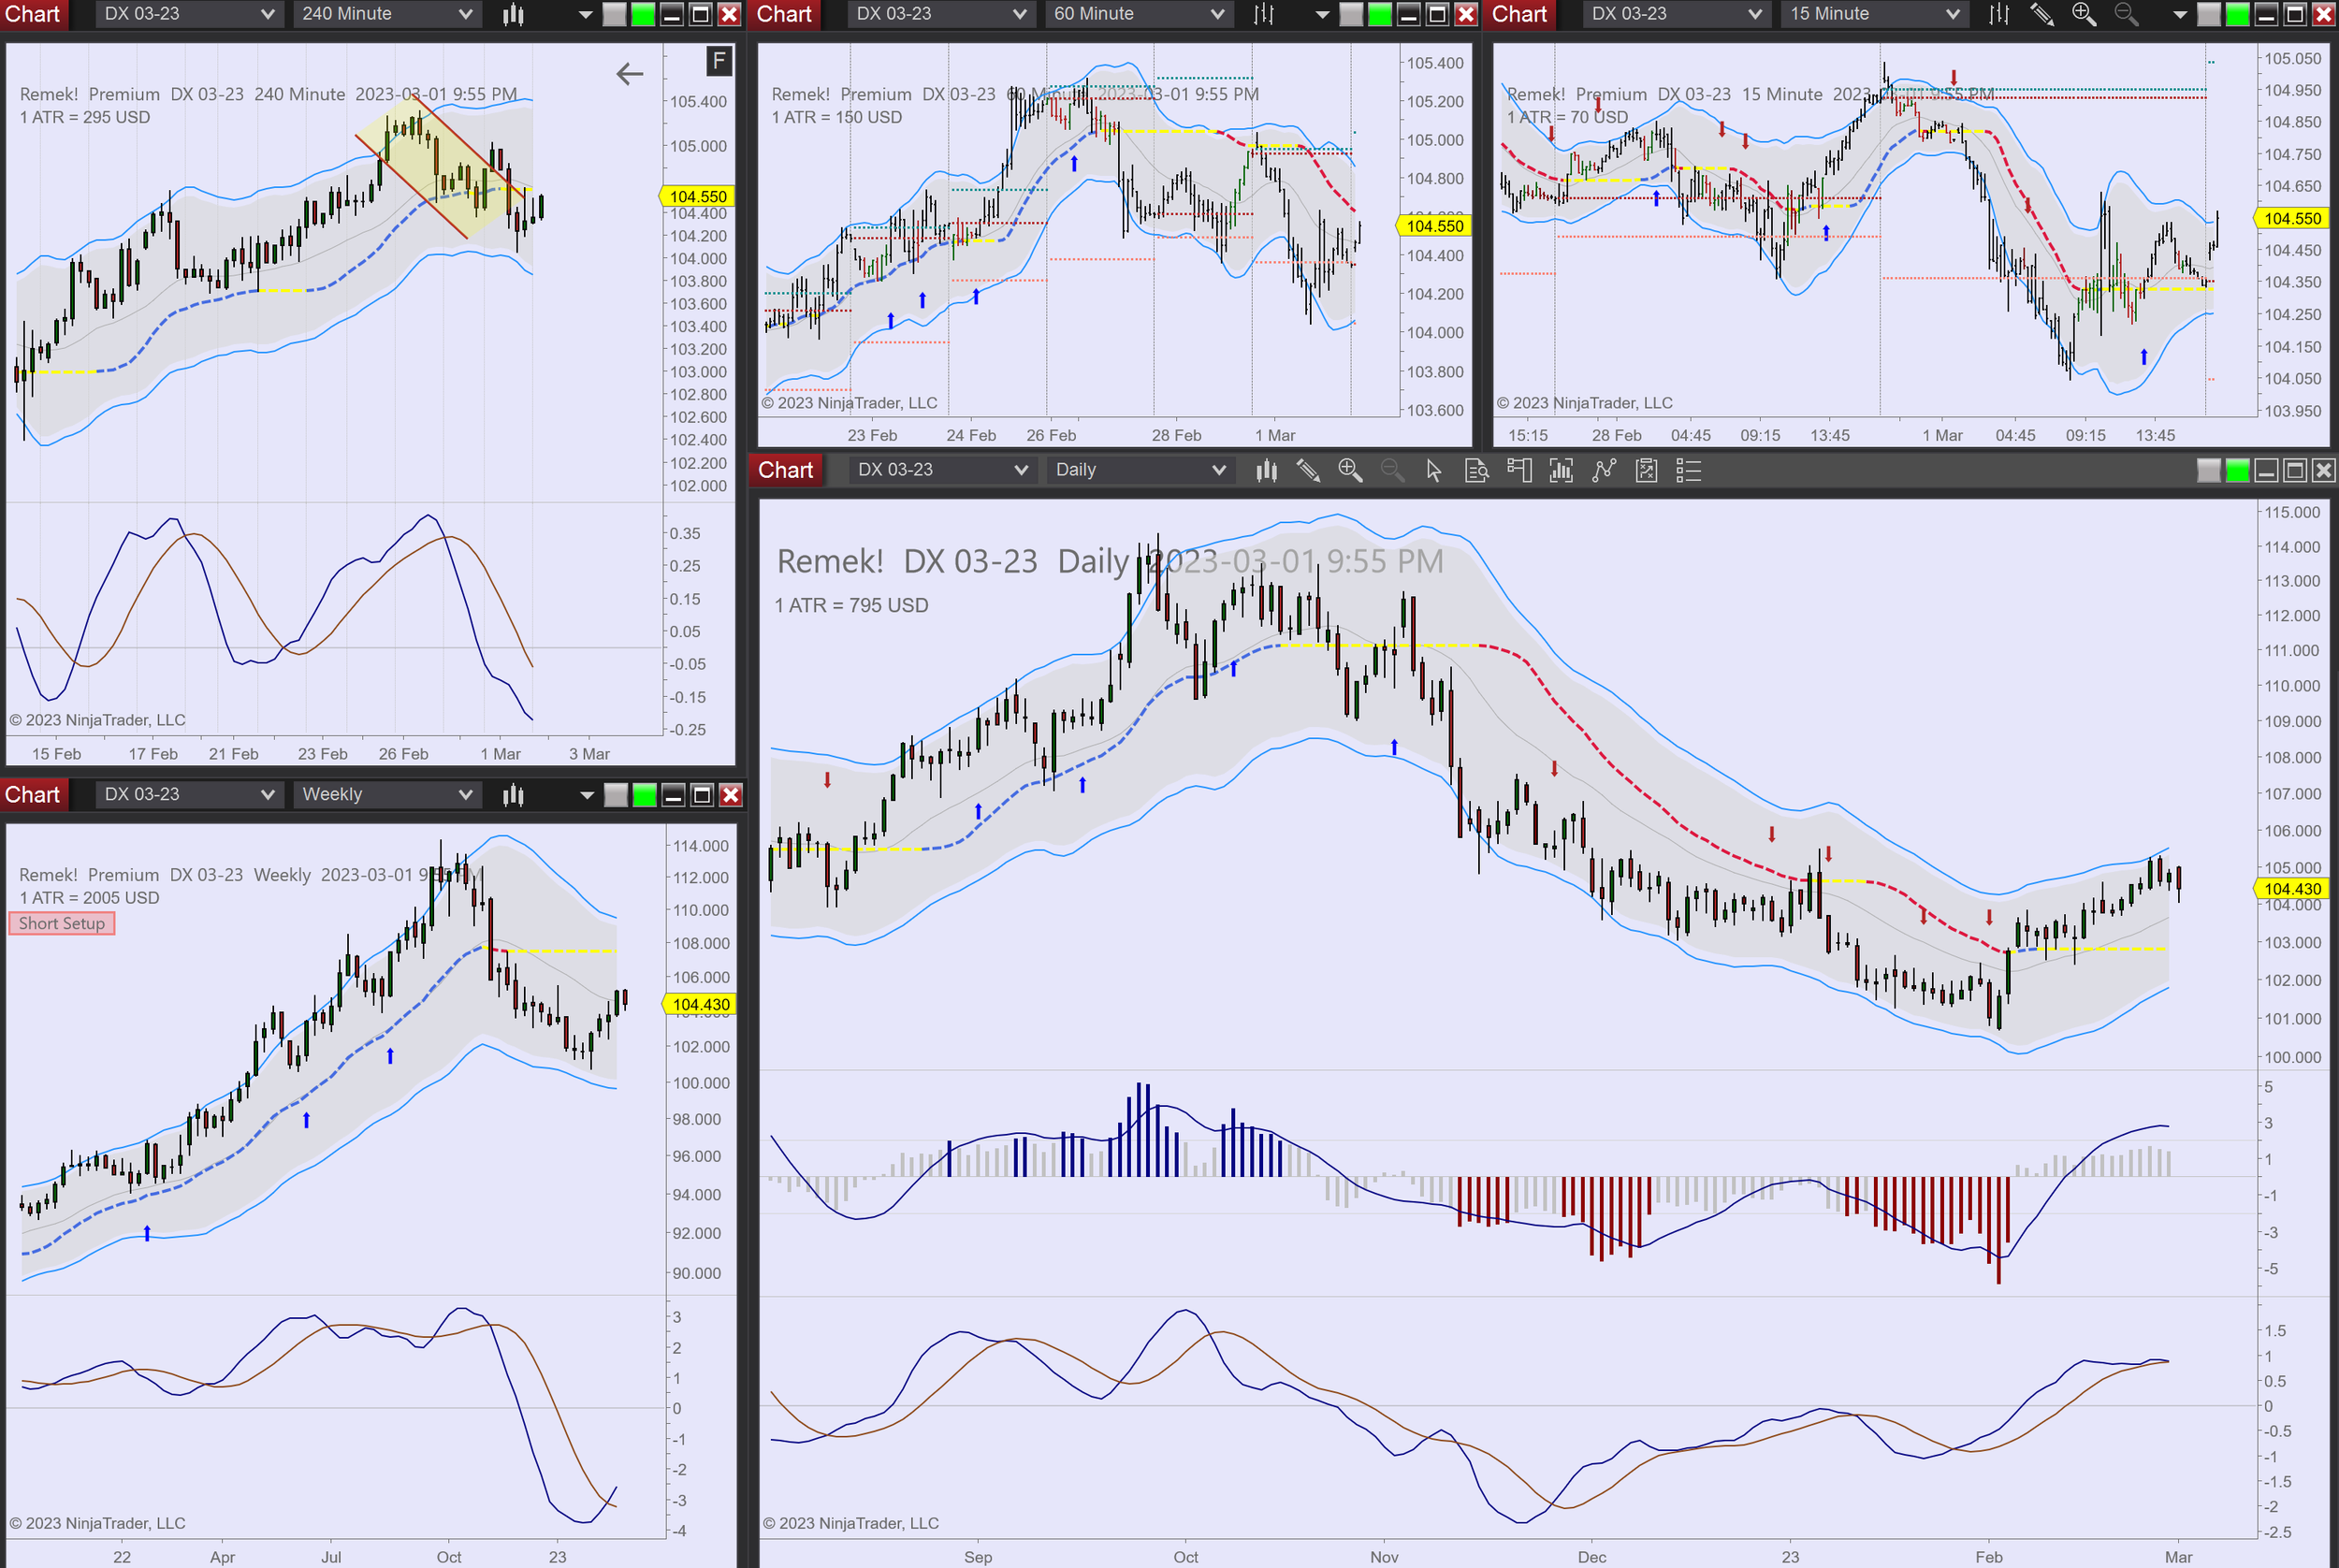The image size is (2339, 1568).
Task: Open drawing tools in Daily chart toolbar
Action: 1308,470
